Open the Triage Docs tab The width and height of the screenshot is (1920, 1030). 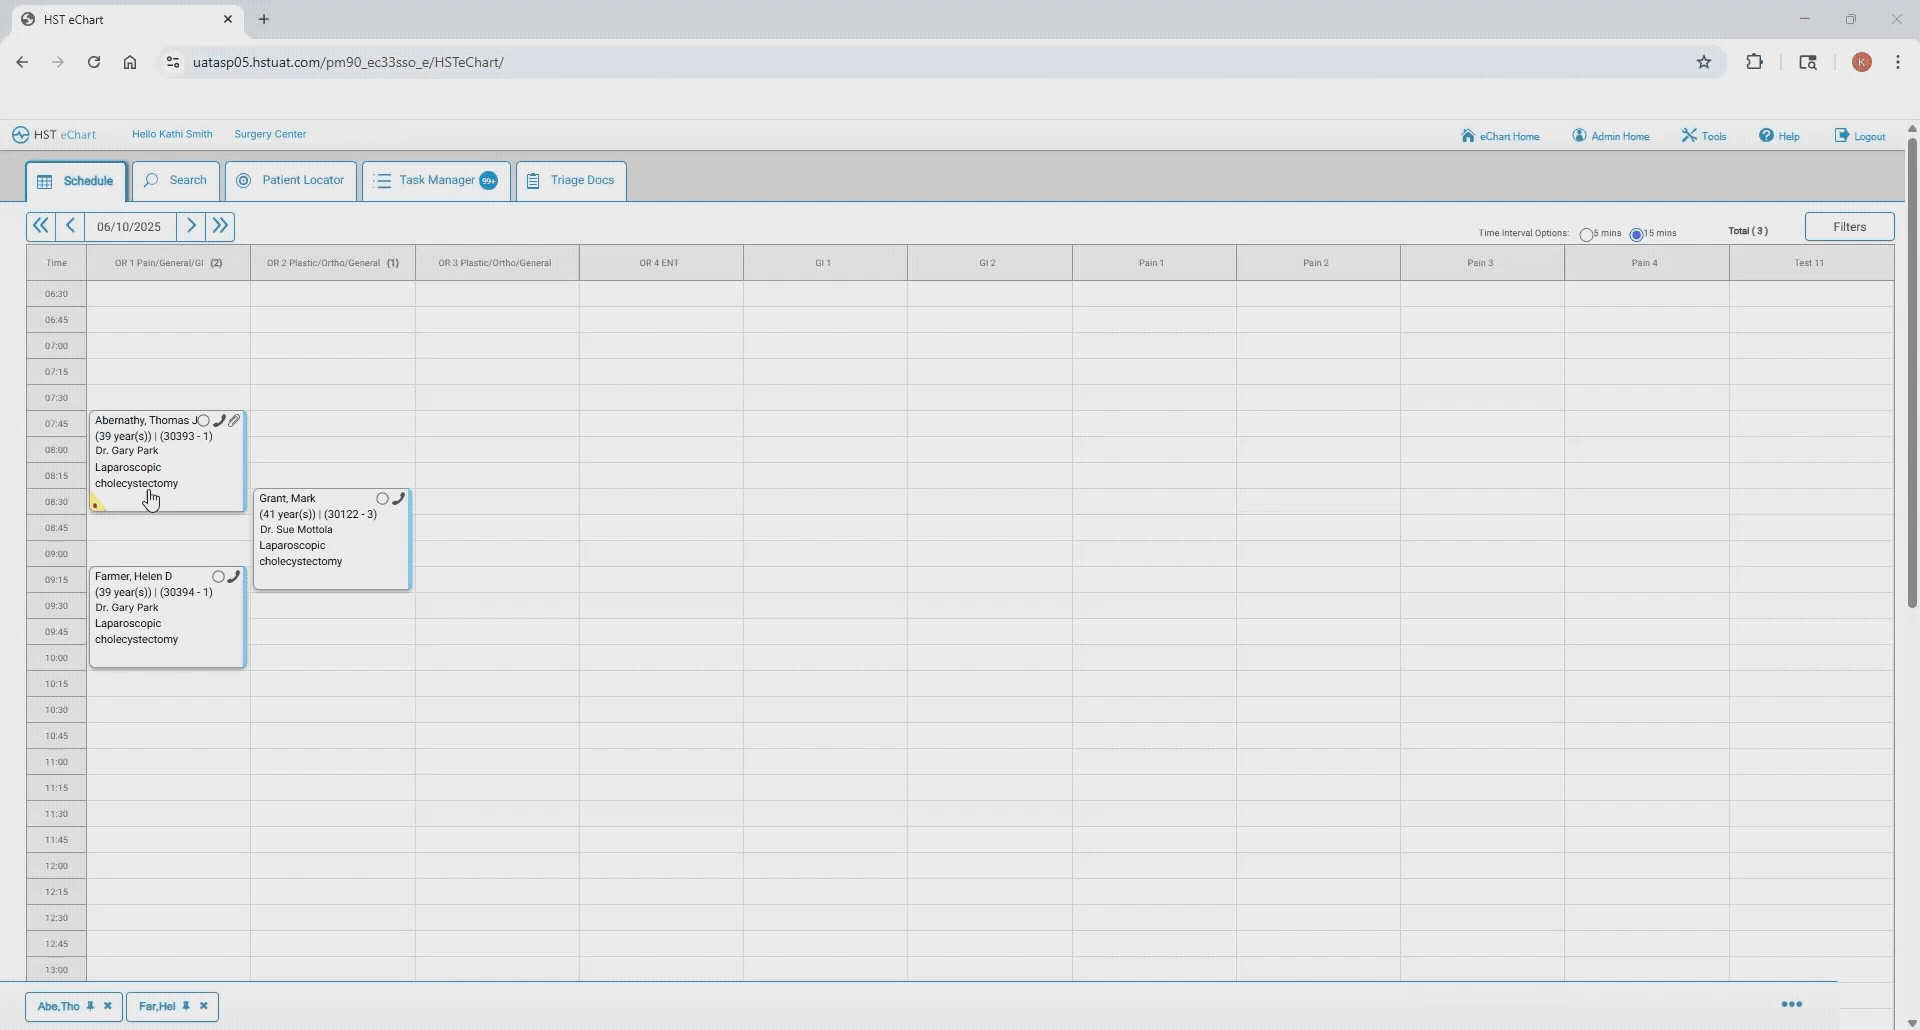coord(570,181)
